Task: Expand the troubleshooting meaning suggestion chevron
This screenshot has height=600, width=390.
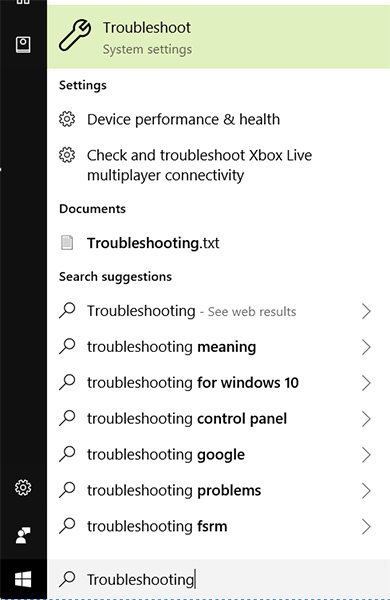Action: coord(366,347)
